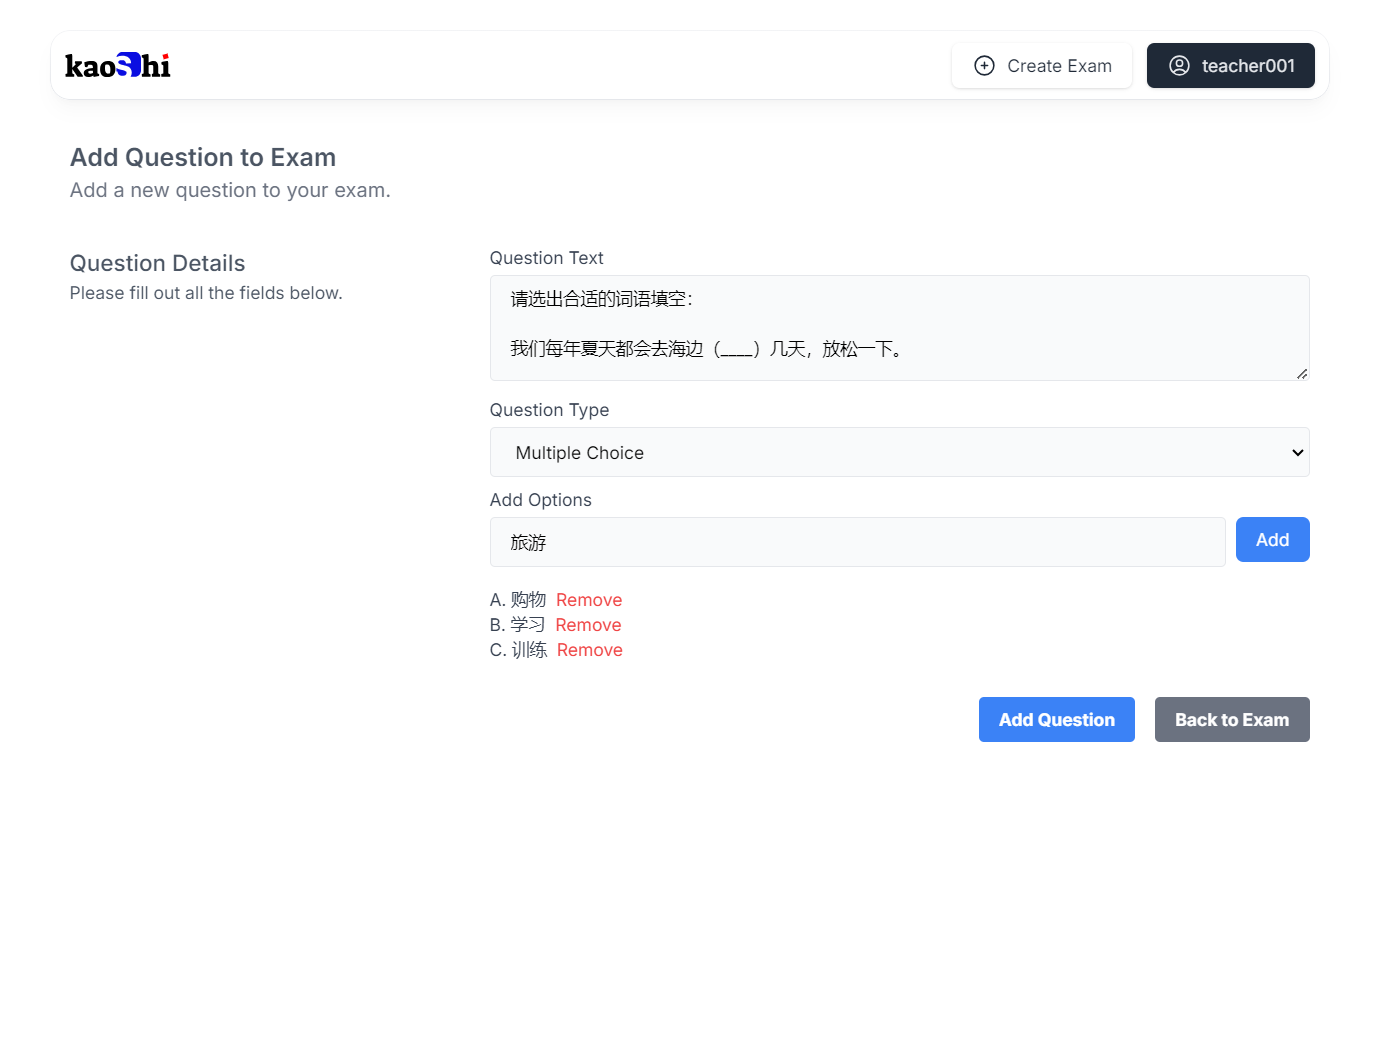Click the resize handle of the question textarea

[x=1301, y=373]
